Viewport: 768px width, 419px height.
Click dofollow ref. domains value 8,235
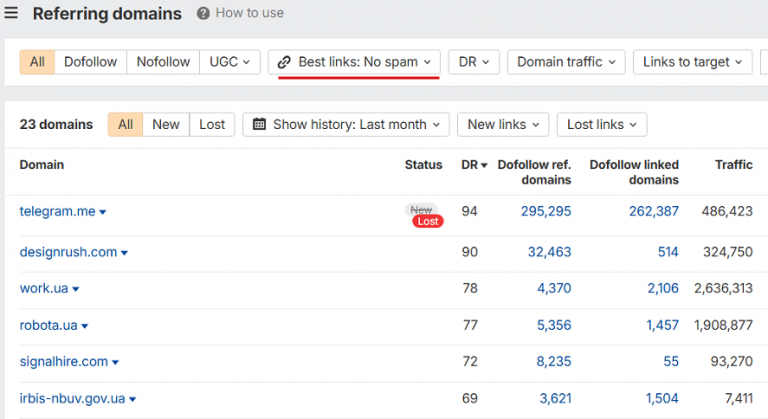553,361
